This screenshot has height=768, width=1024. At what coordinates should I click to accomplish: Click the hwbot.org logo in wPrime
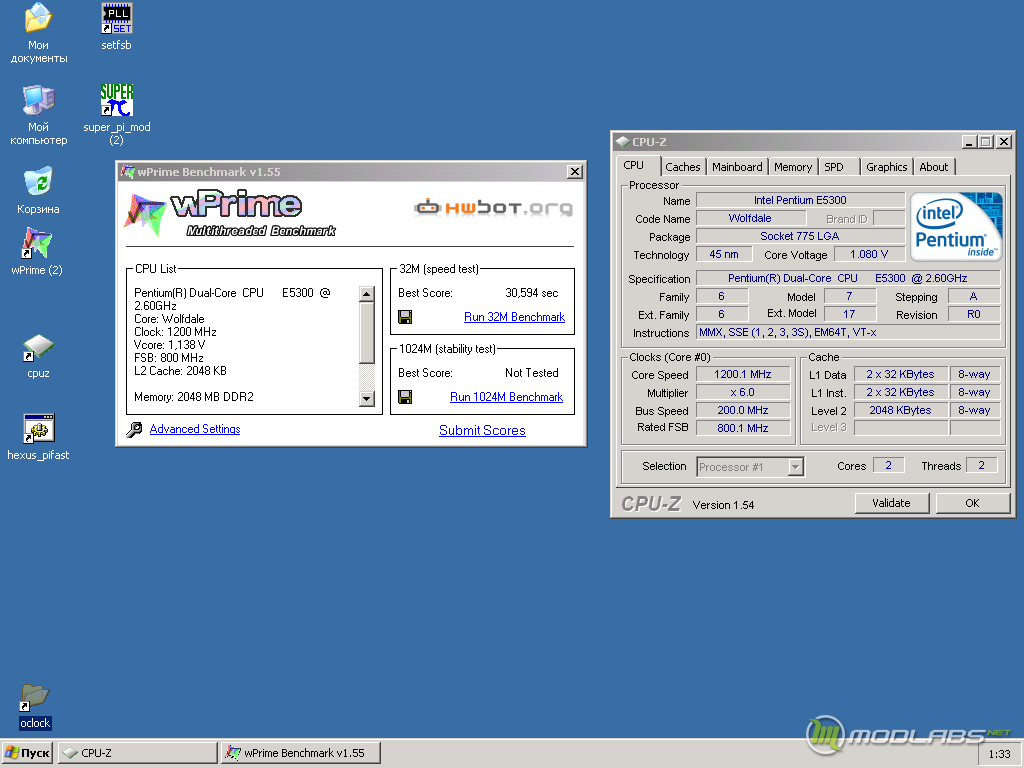click(x=493, y=208)
